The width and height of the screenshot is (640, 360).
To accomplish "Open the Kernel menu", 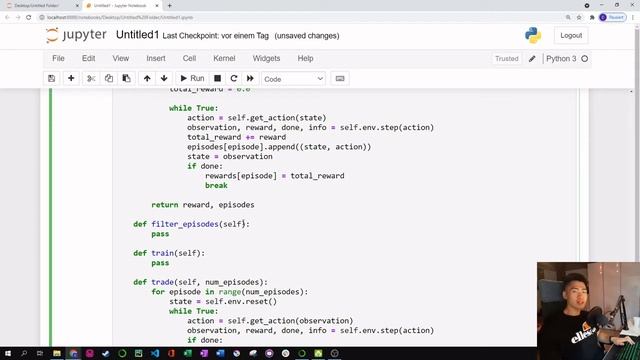I will (x=224, y=58).
